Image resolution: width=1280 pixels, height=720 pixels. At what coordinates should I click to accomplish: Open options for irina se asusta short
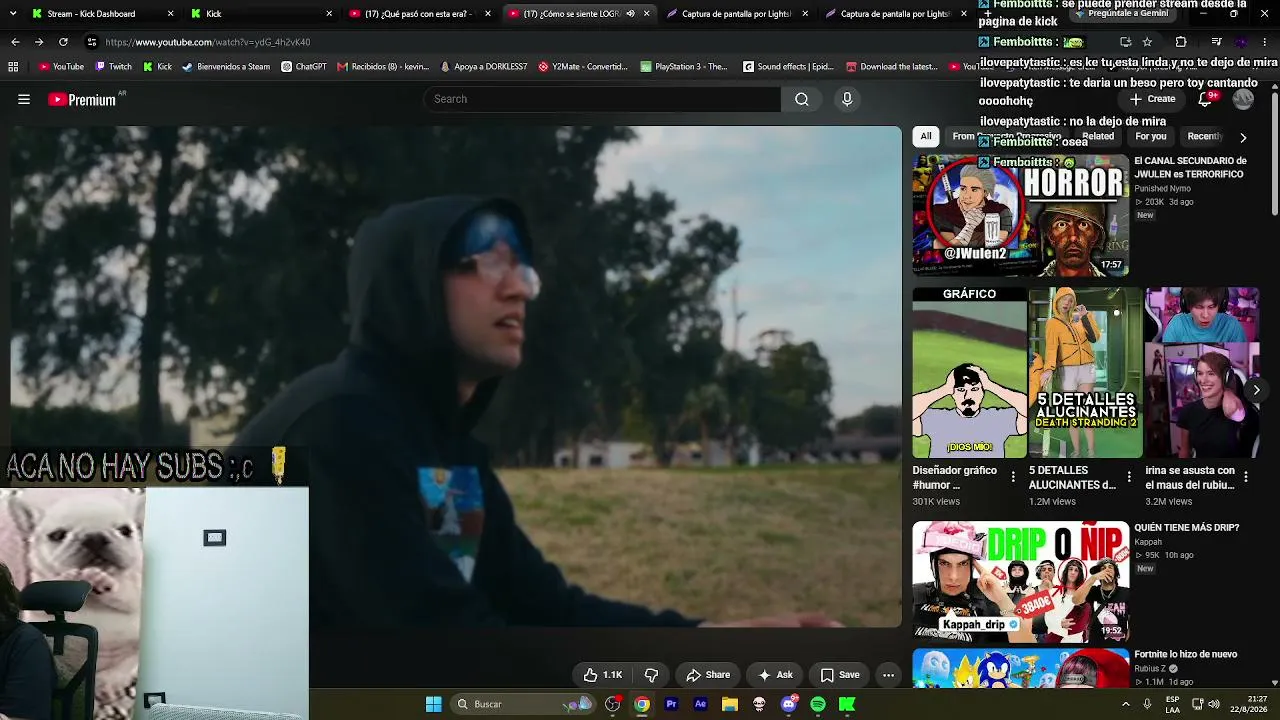click(1245, 477)
